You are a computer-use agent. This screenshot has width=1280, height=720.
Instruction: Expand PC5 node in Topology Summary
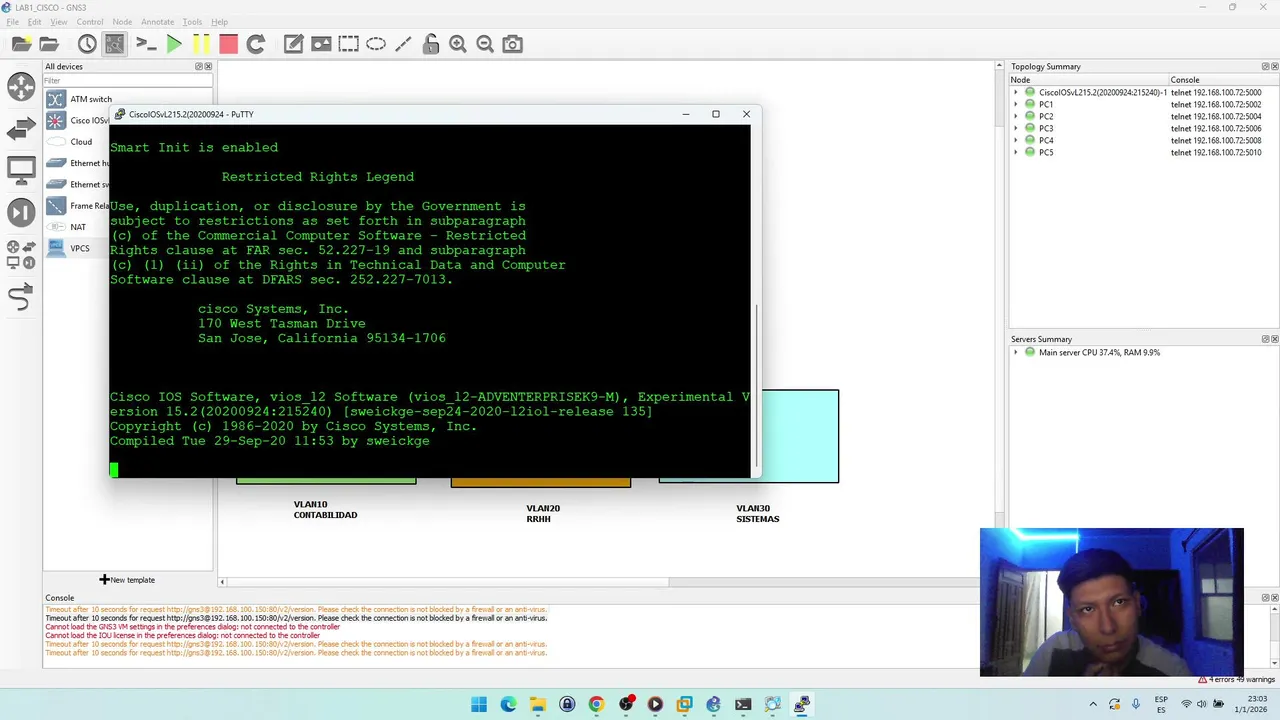tap(1016, 152)
